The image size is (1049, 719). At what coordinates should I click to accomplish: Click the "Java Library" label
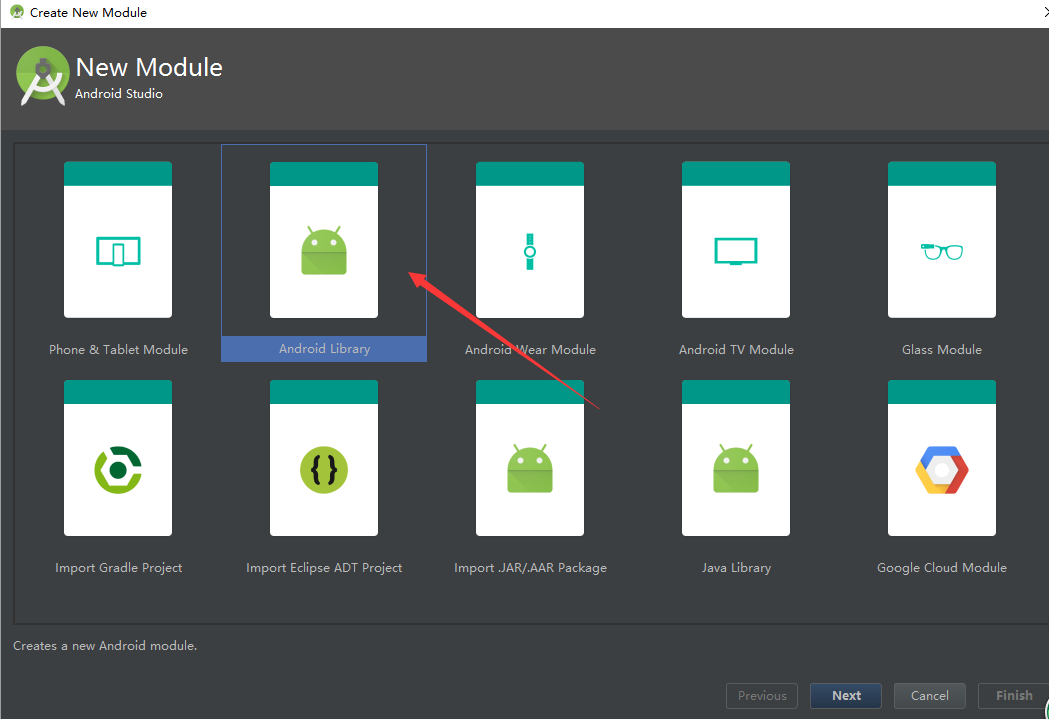[x=736, y=568]
